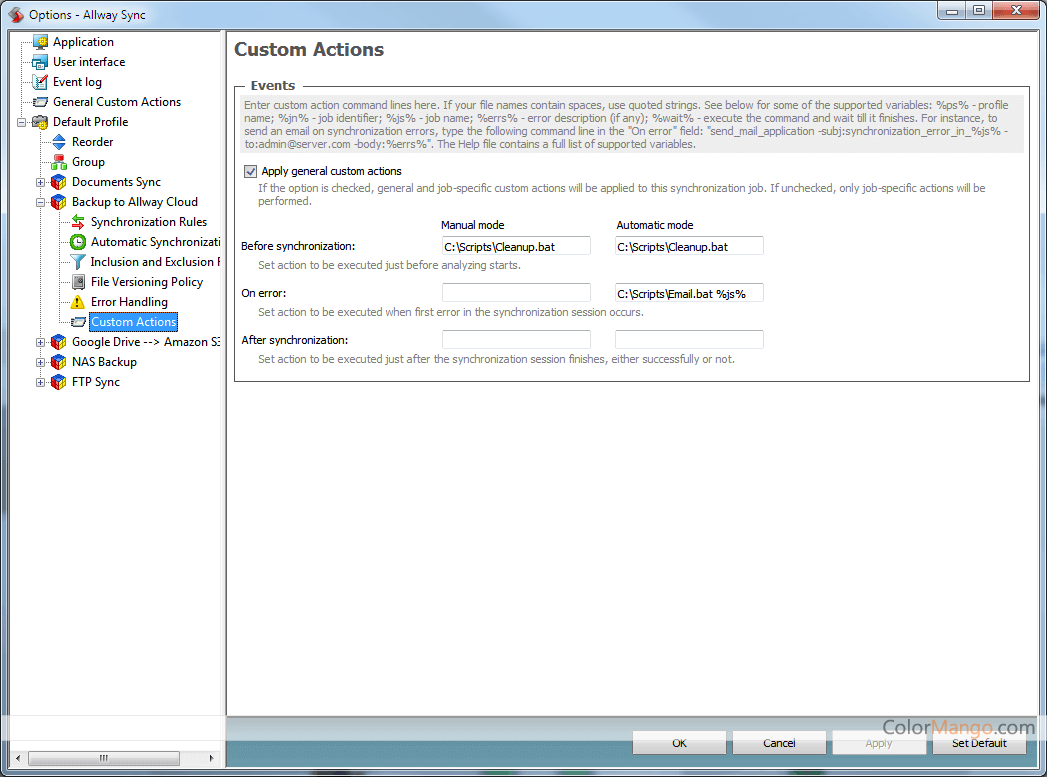Click the Custom Actions item icon
The width and height of the screenshot is (1047, 777).
click(x=78, y=322)
